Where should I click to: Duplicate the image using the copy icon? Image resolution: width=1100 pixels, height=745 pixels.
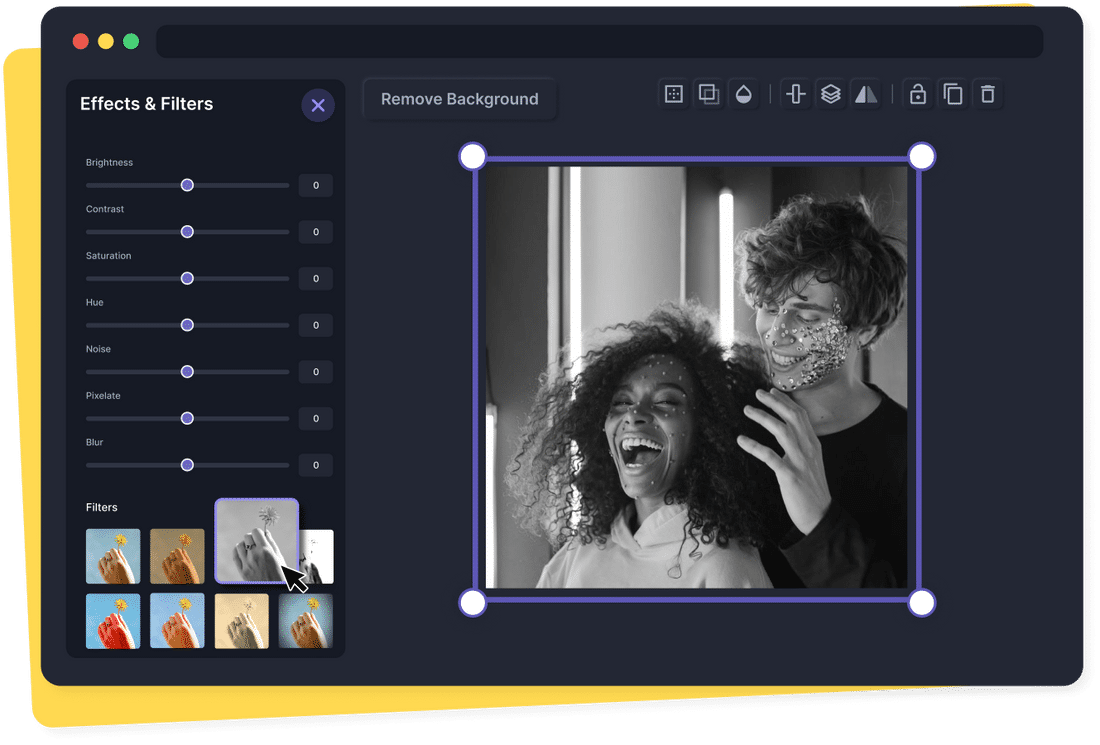tap(952, 93)
